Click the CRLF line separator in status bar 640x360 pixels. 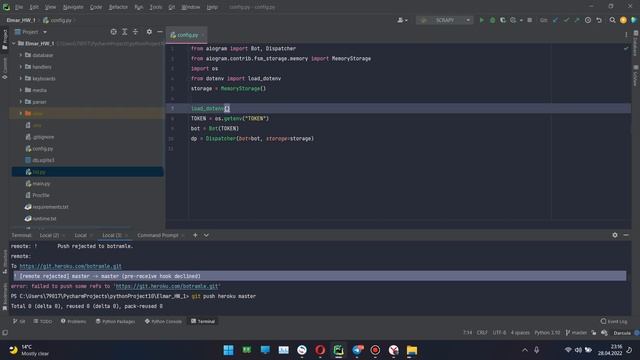click(482, 333)
